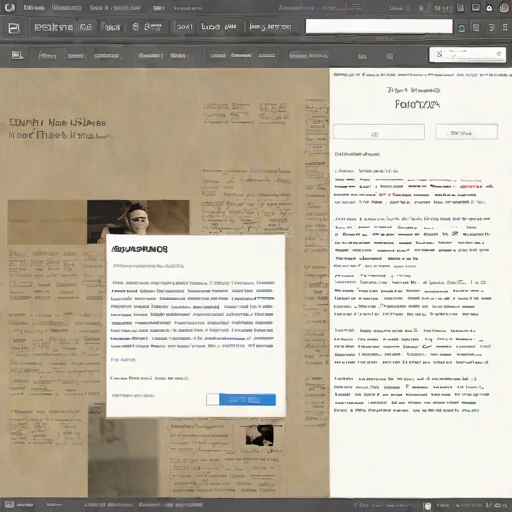512x512 pixels.
Task: Click the search box on the third toolbar row
Action: pos(467,55)
